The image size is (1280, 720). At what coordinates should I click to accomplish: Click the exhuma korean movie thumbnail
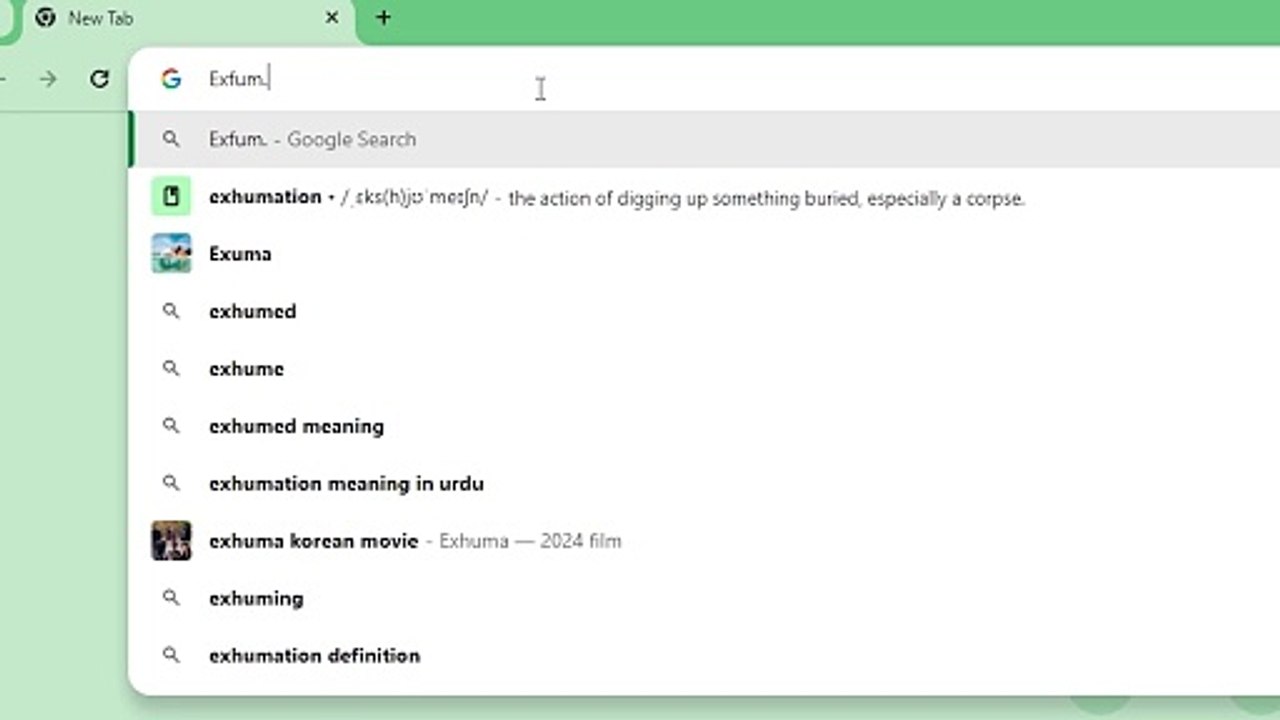pyautogui.click(x=171, y=541)
